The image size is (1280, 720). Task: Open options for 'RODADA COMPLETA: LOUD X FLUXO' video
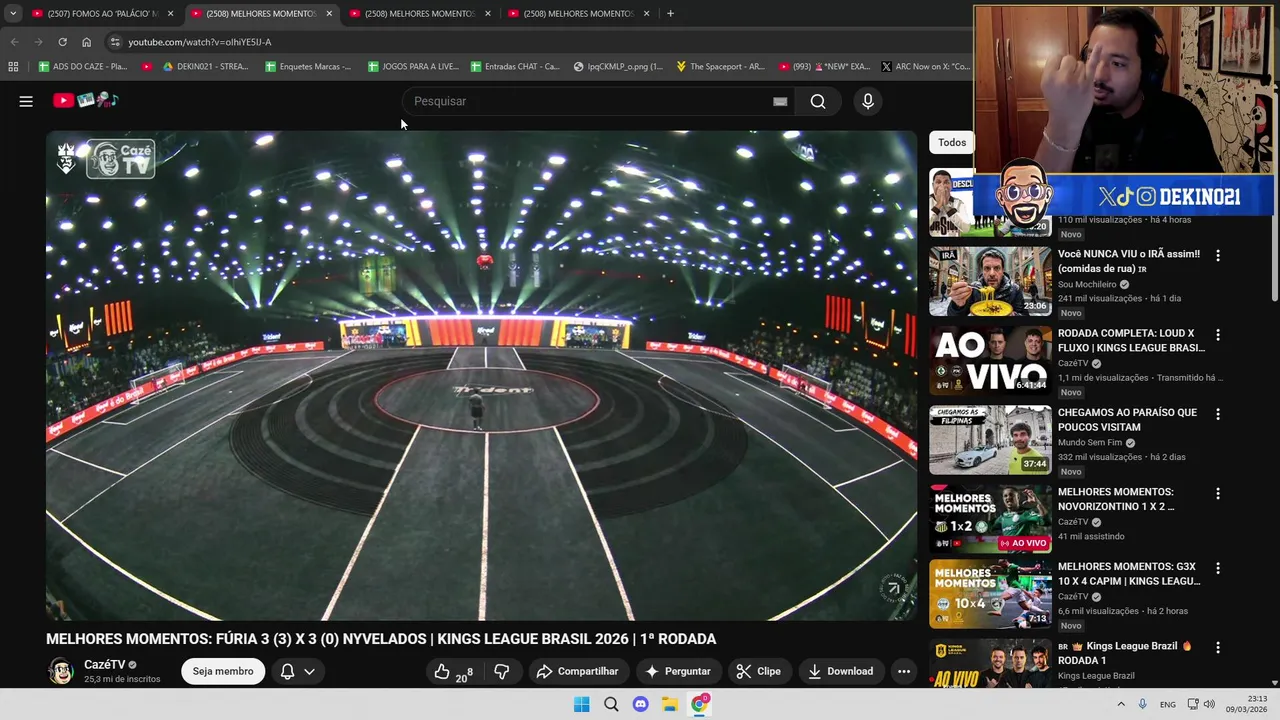pos(1218,335)
